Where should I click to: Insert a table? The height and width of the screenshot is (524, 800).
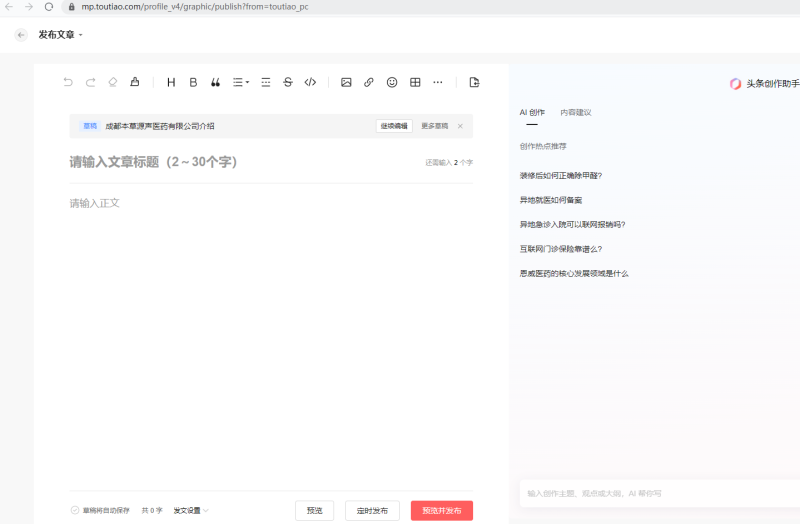[x=415, y=82]
